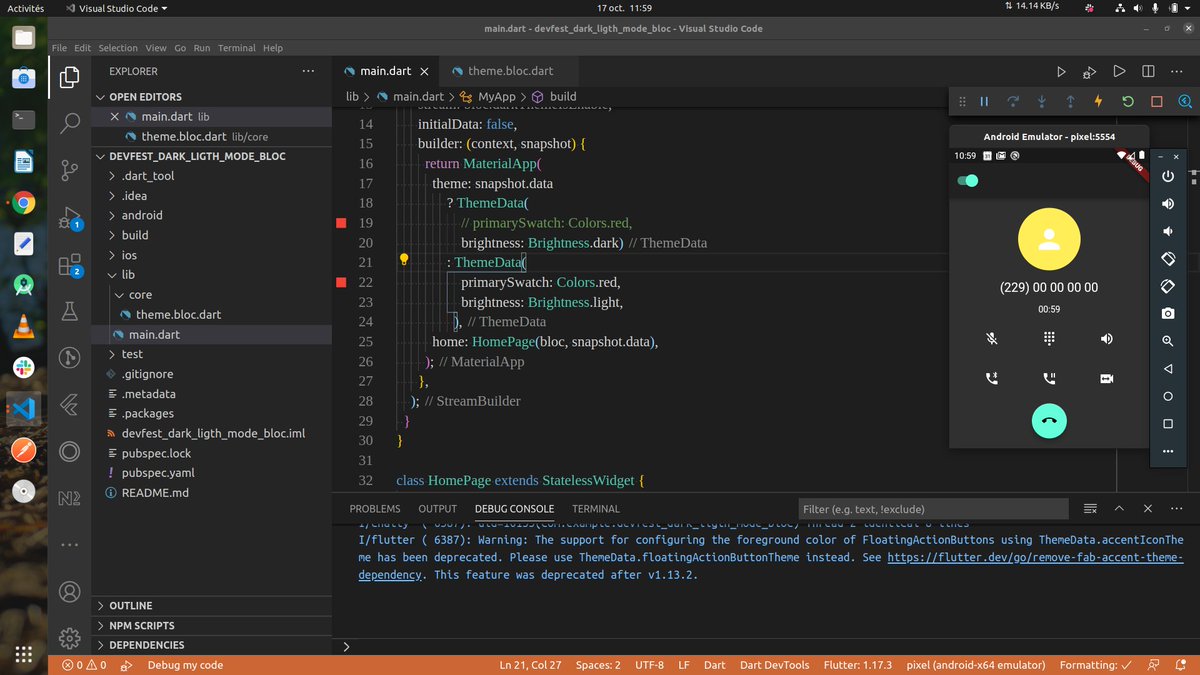
Task: Click the lightbulb code action on line 21
Action: [x=404, y=259]
